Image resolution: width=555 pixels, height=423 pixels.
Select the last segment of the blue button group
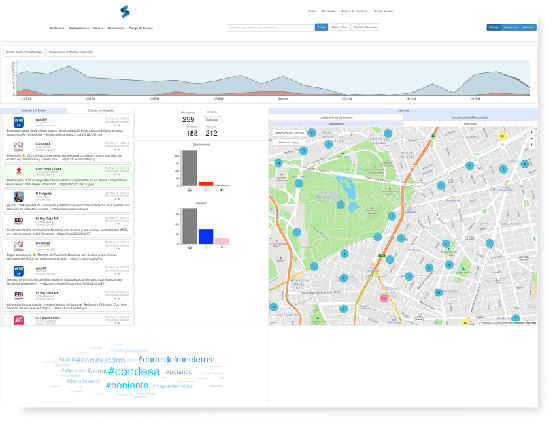click(x=528, y=27)
